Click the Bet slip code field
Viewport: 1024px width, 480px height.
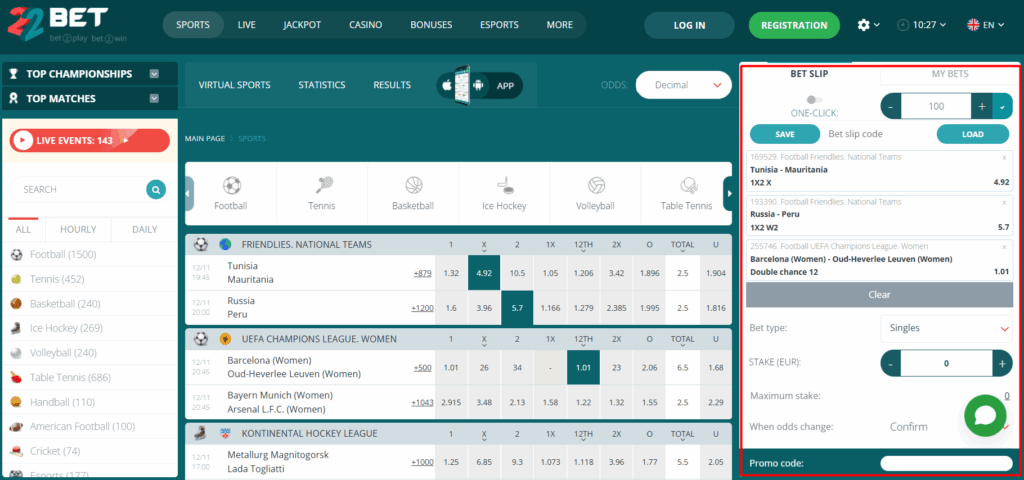pyautogui.click(x=878, y=134)
